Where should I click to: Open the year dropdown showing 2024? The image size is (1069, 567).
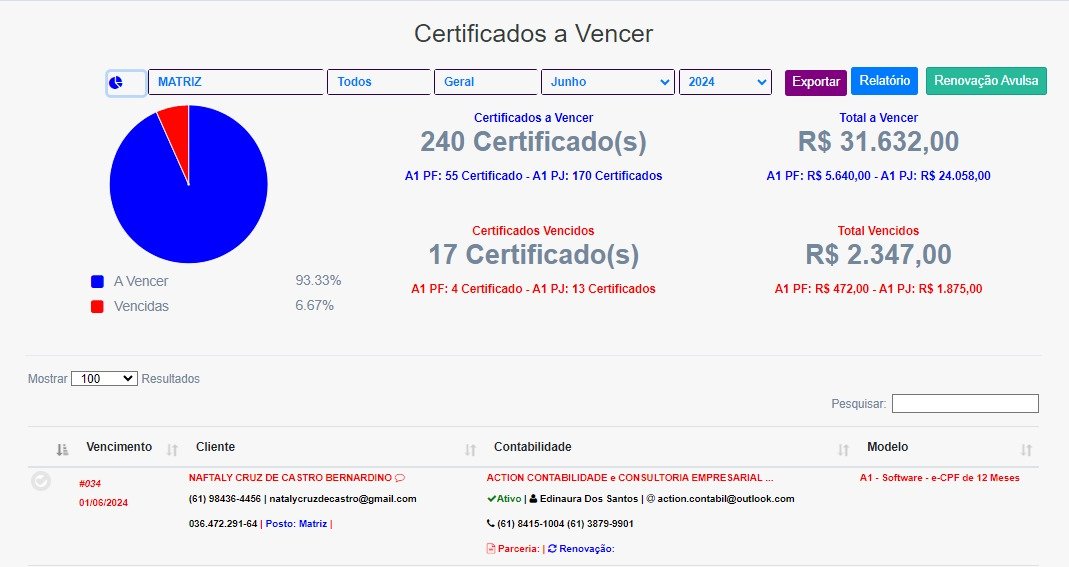725,82
